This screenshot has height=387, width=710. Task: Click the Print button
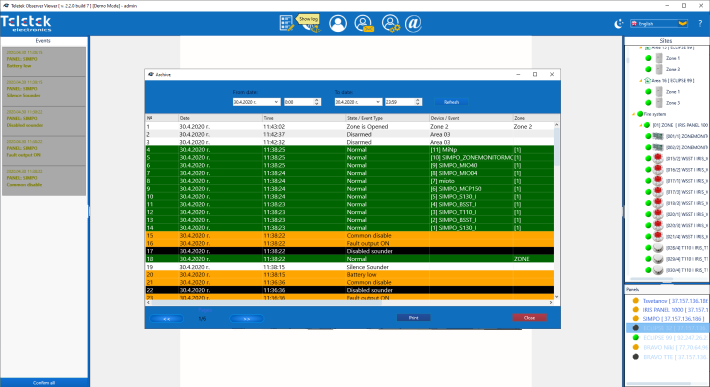pyautogui.click(x=413, y=318)
